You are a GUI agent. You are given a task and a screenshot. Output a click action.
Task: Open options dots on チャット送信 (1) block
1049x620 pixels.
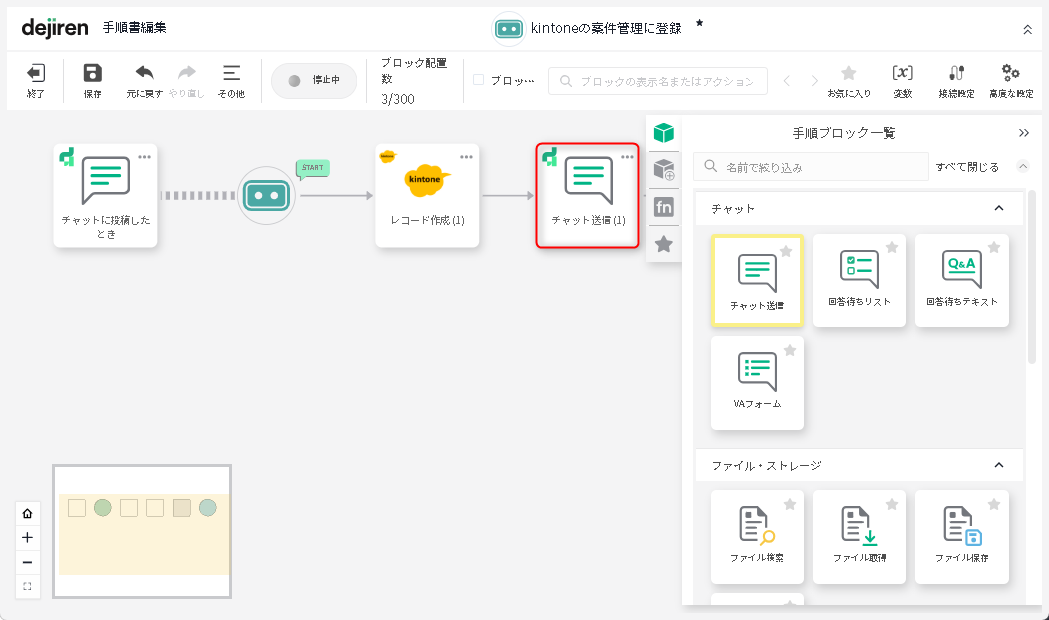pyautogui.click(x=627, y=157)
